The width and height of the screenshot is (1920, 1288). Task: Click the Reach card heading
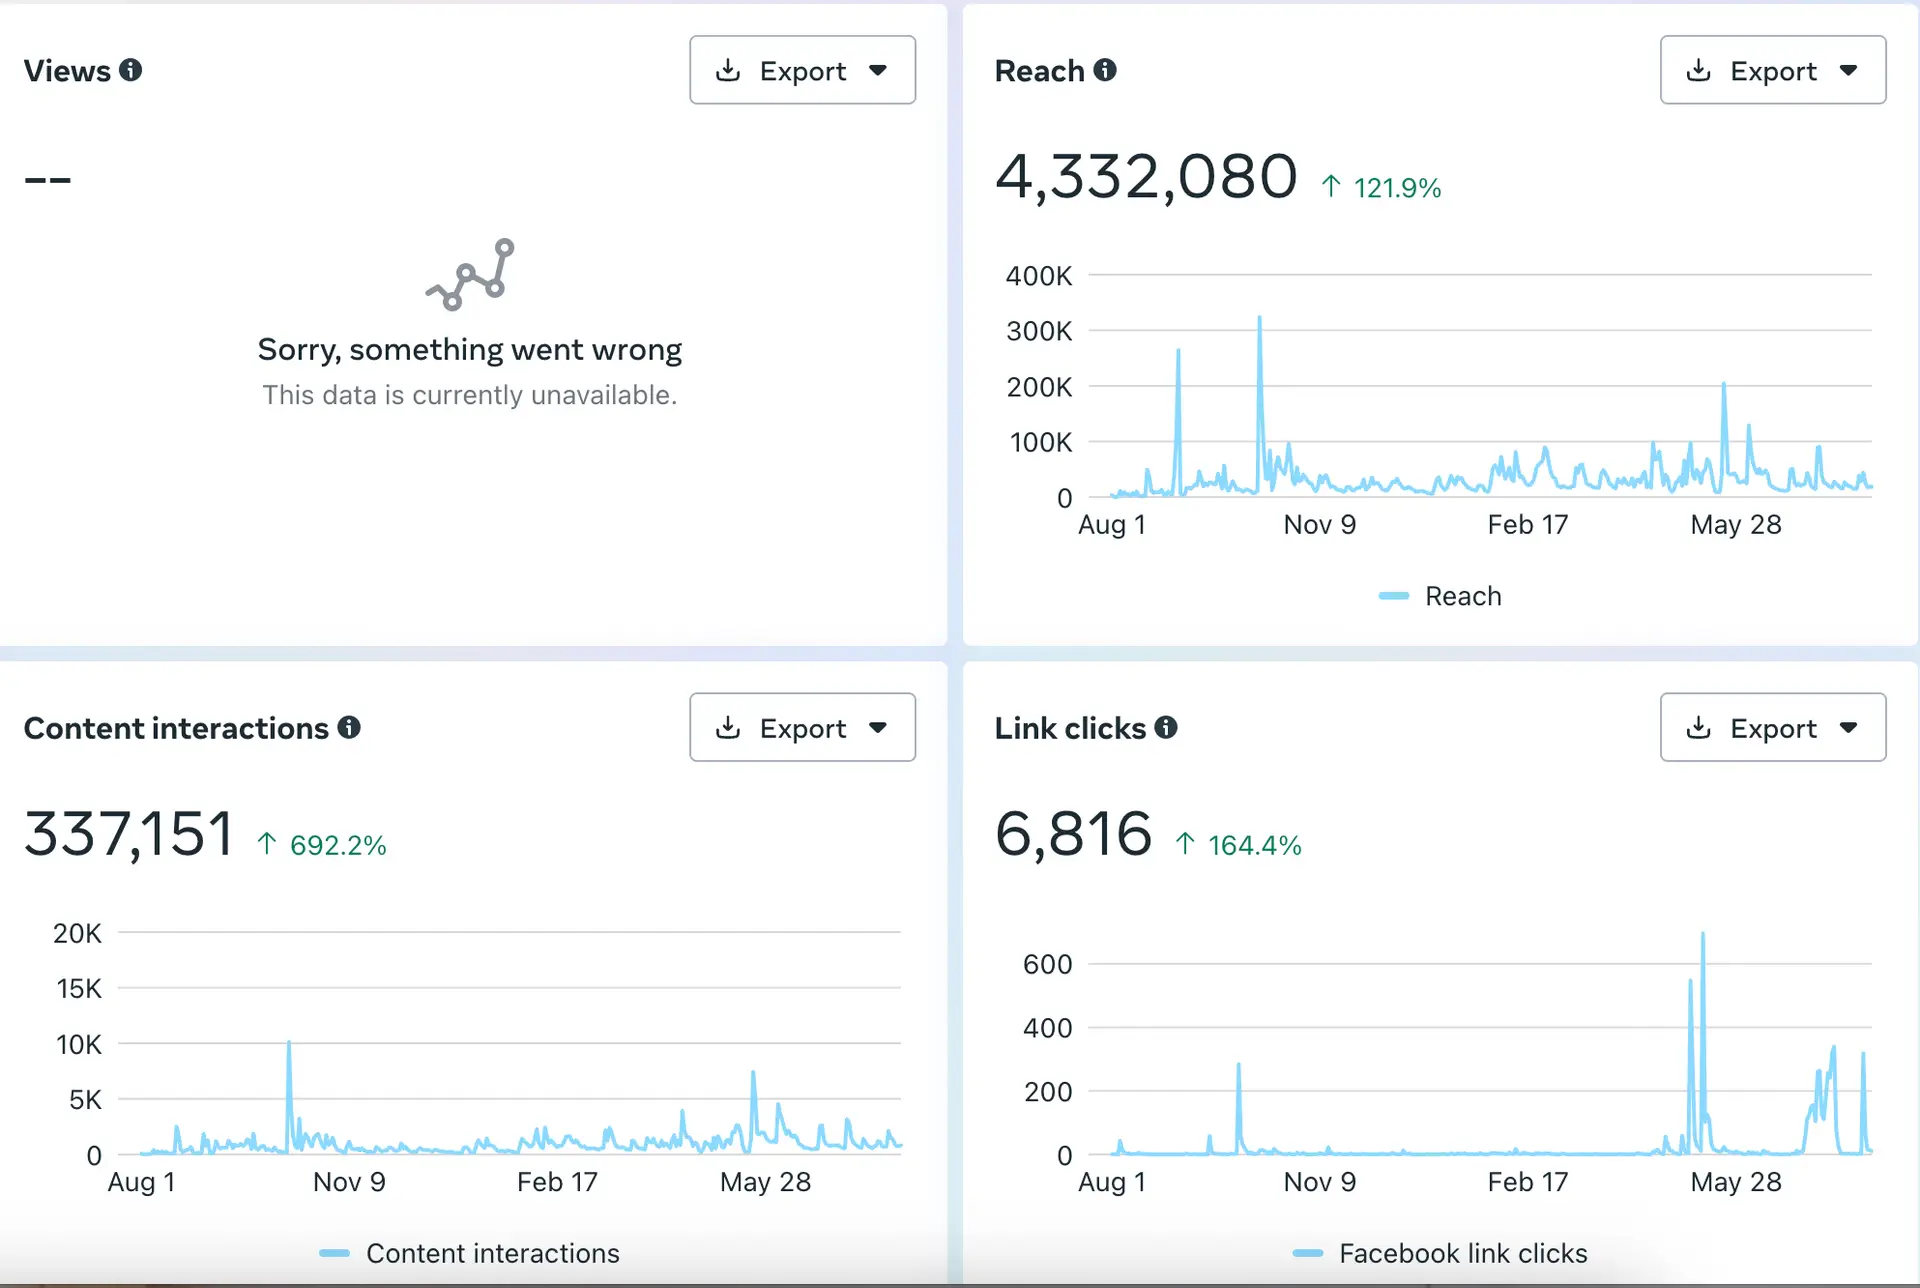click(1039, 71)
